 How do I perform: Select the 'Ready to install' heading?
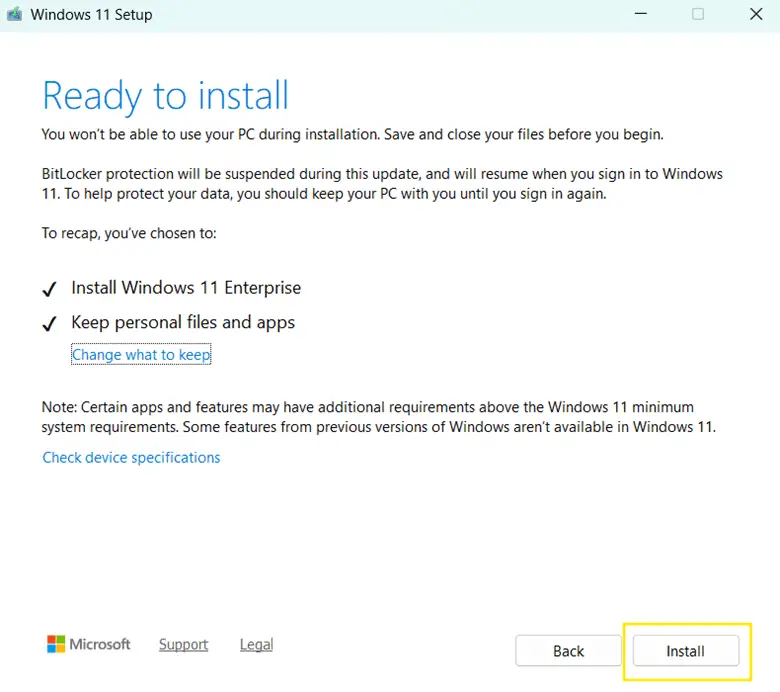click(165, 96)
